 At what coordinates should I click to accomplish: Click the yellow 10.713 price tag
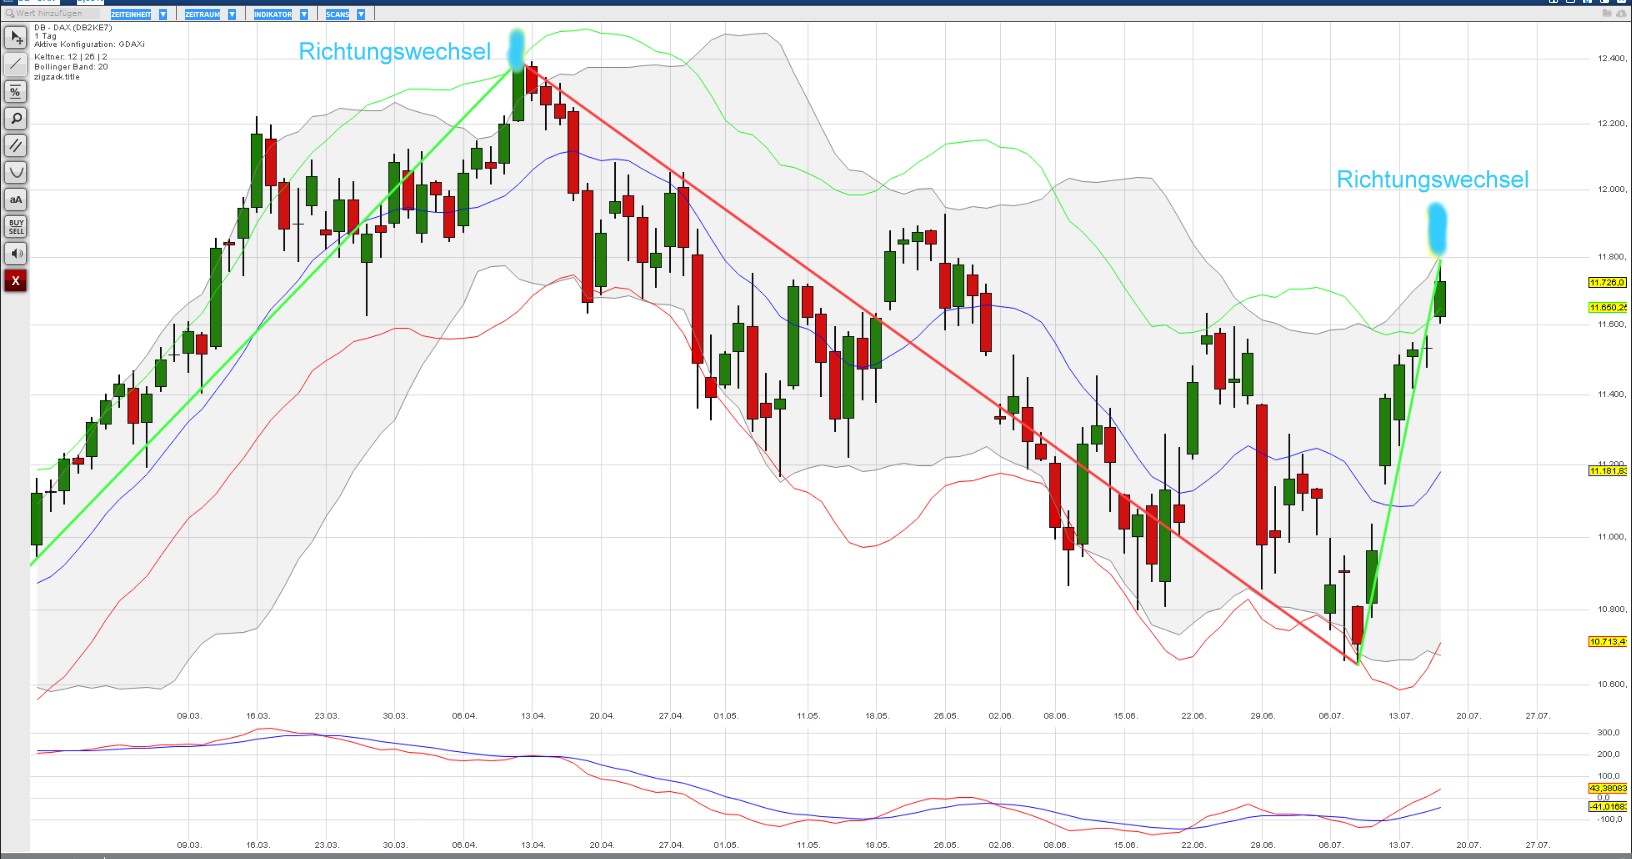(x=1607, y=642)
